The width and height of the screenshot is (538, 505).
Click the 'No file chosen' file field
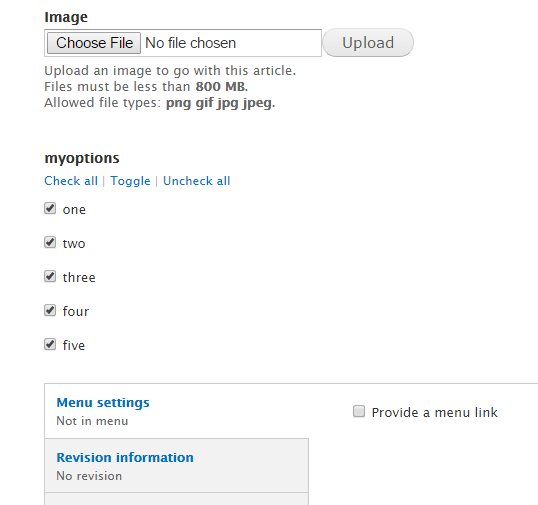click(x=183, y=43)
